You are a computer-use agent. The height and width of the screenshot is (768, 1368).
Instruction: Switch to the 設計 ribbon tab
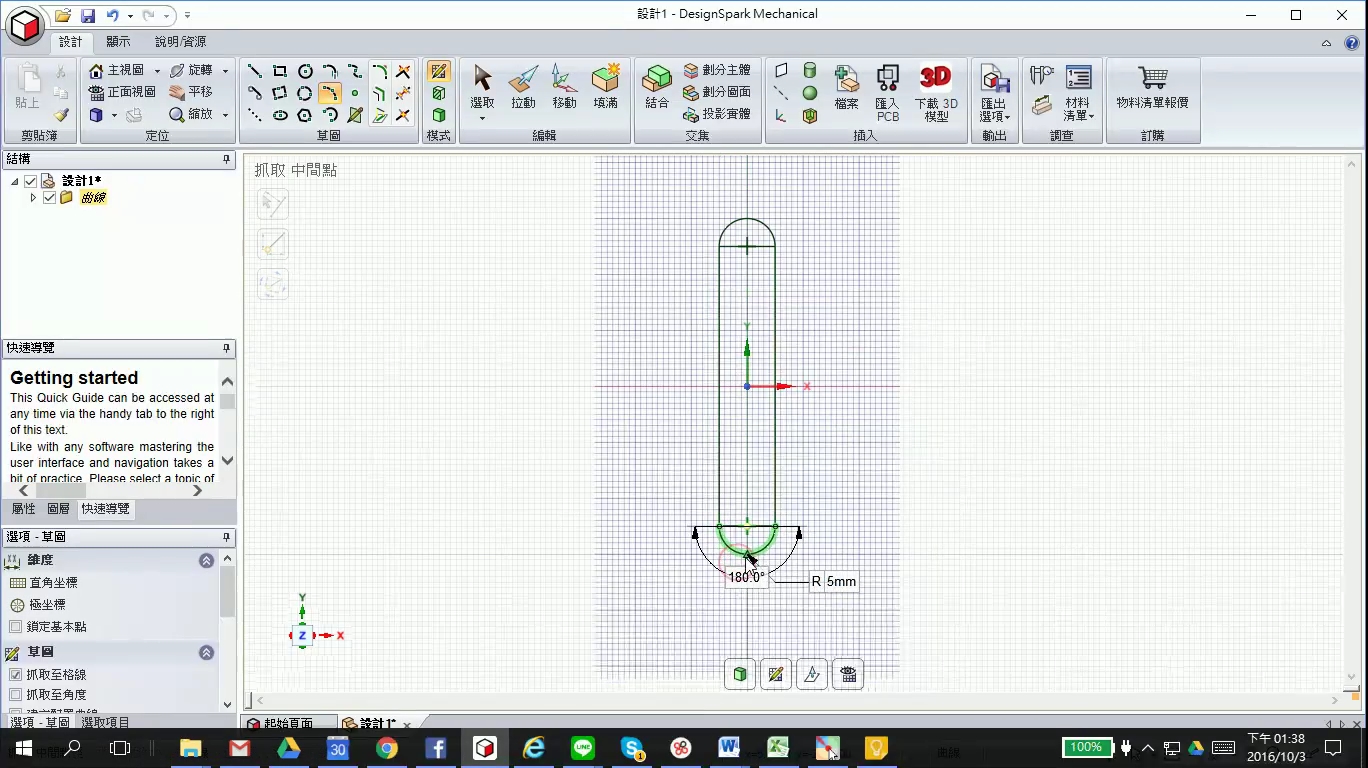(71, 42)
